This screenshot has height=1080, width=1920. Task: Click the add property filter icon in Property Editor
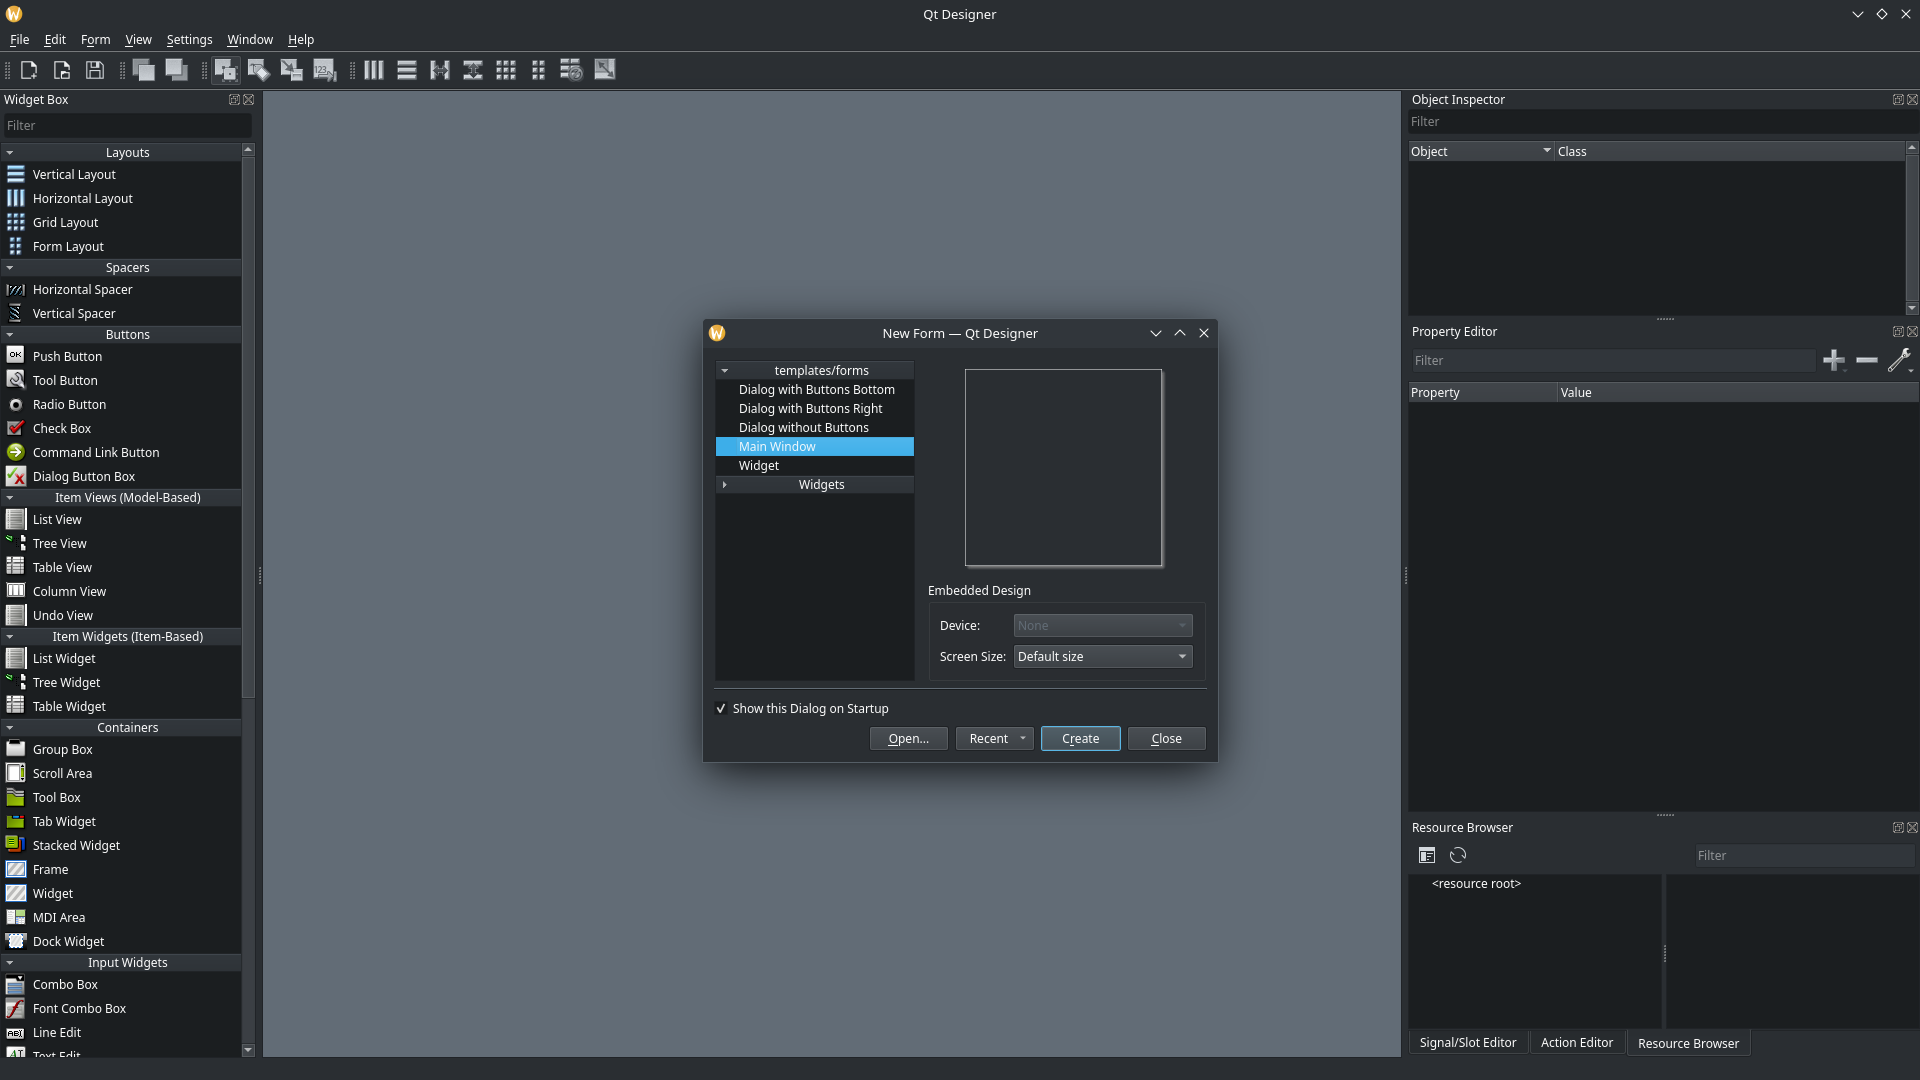pos(1833,359)
